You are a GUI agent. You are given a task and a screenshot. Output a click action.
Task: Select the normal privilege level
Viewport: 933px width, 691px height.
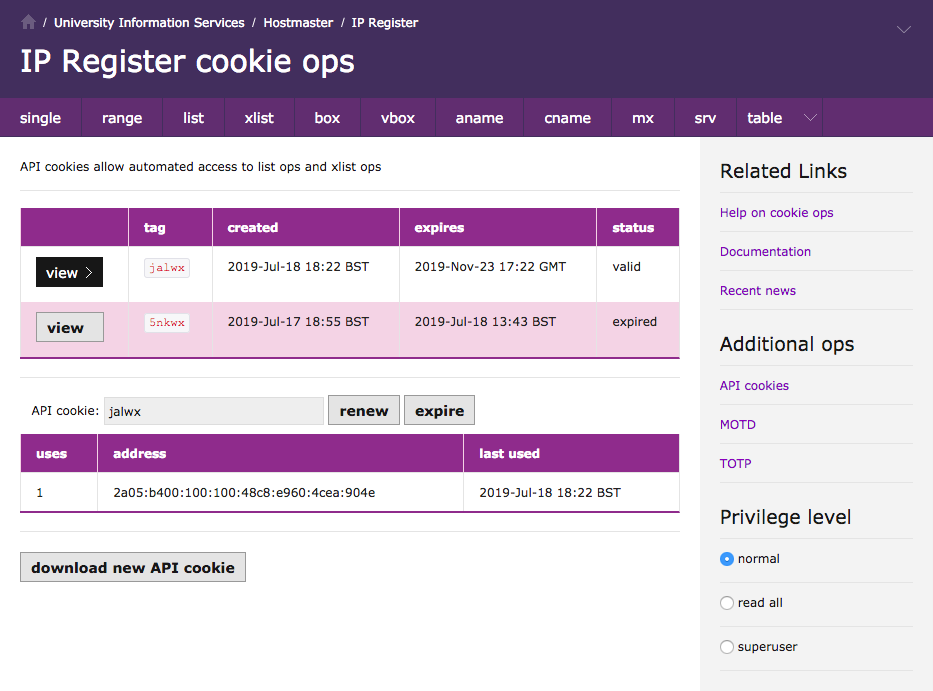point(727,559)
